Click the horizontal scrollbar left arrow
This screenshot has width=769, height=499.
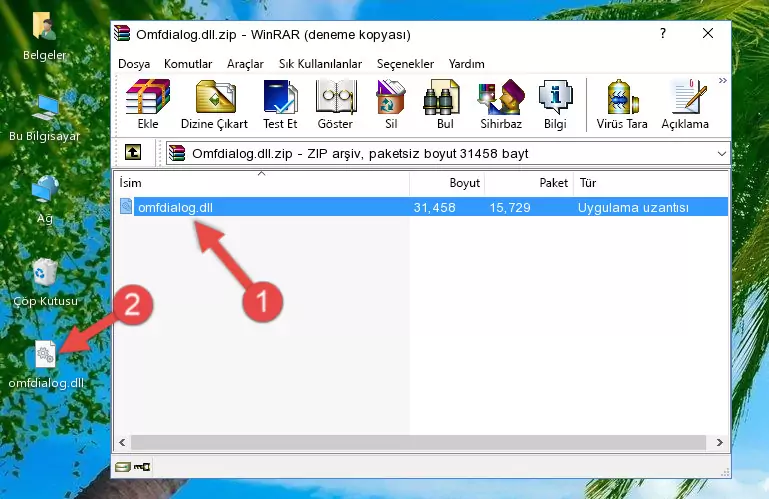click(x=123, y=442)
